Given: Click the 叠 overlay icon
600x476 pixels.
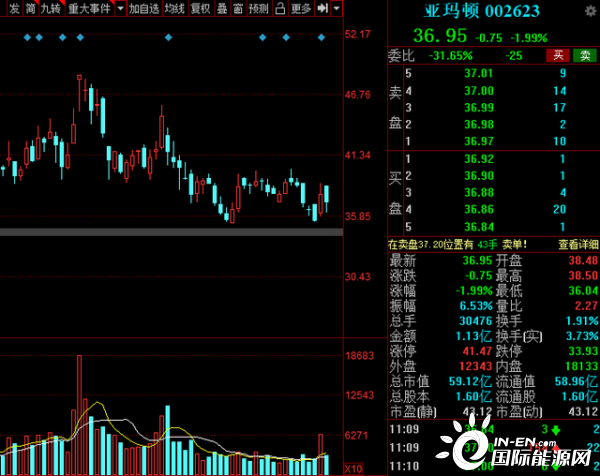Looking at the screenshot, I should point(222,8).
